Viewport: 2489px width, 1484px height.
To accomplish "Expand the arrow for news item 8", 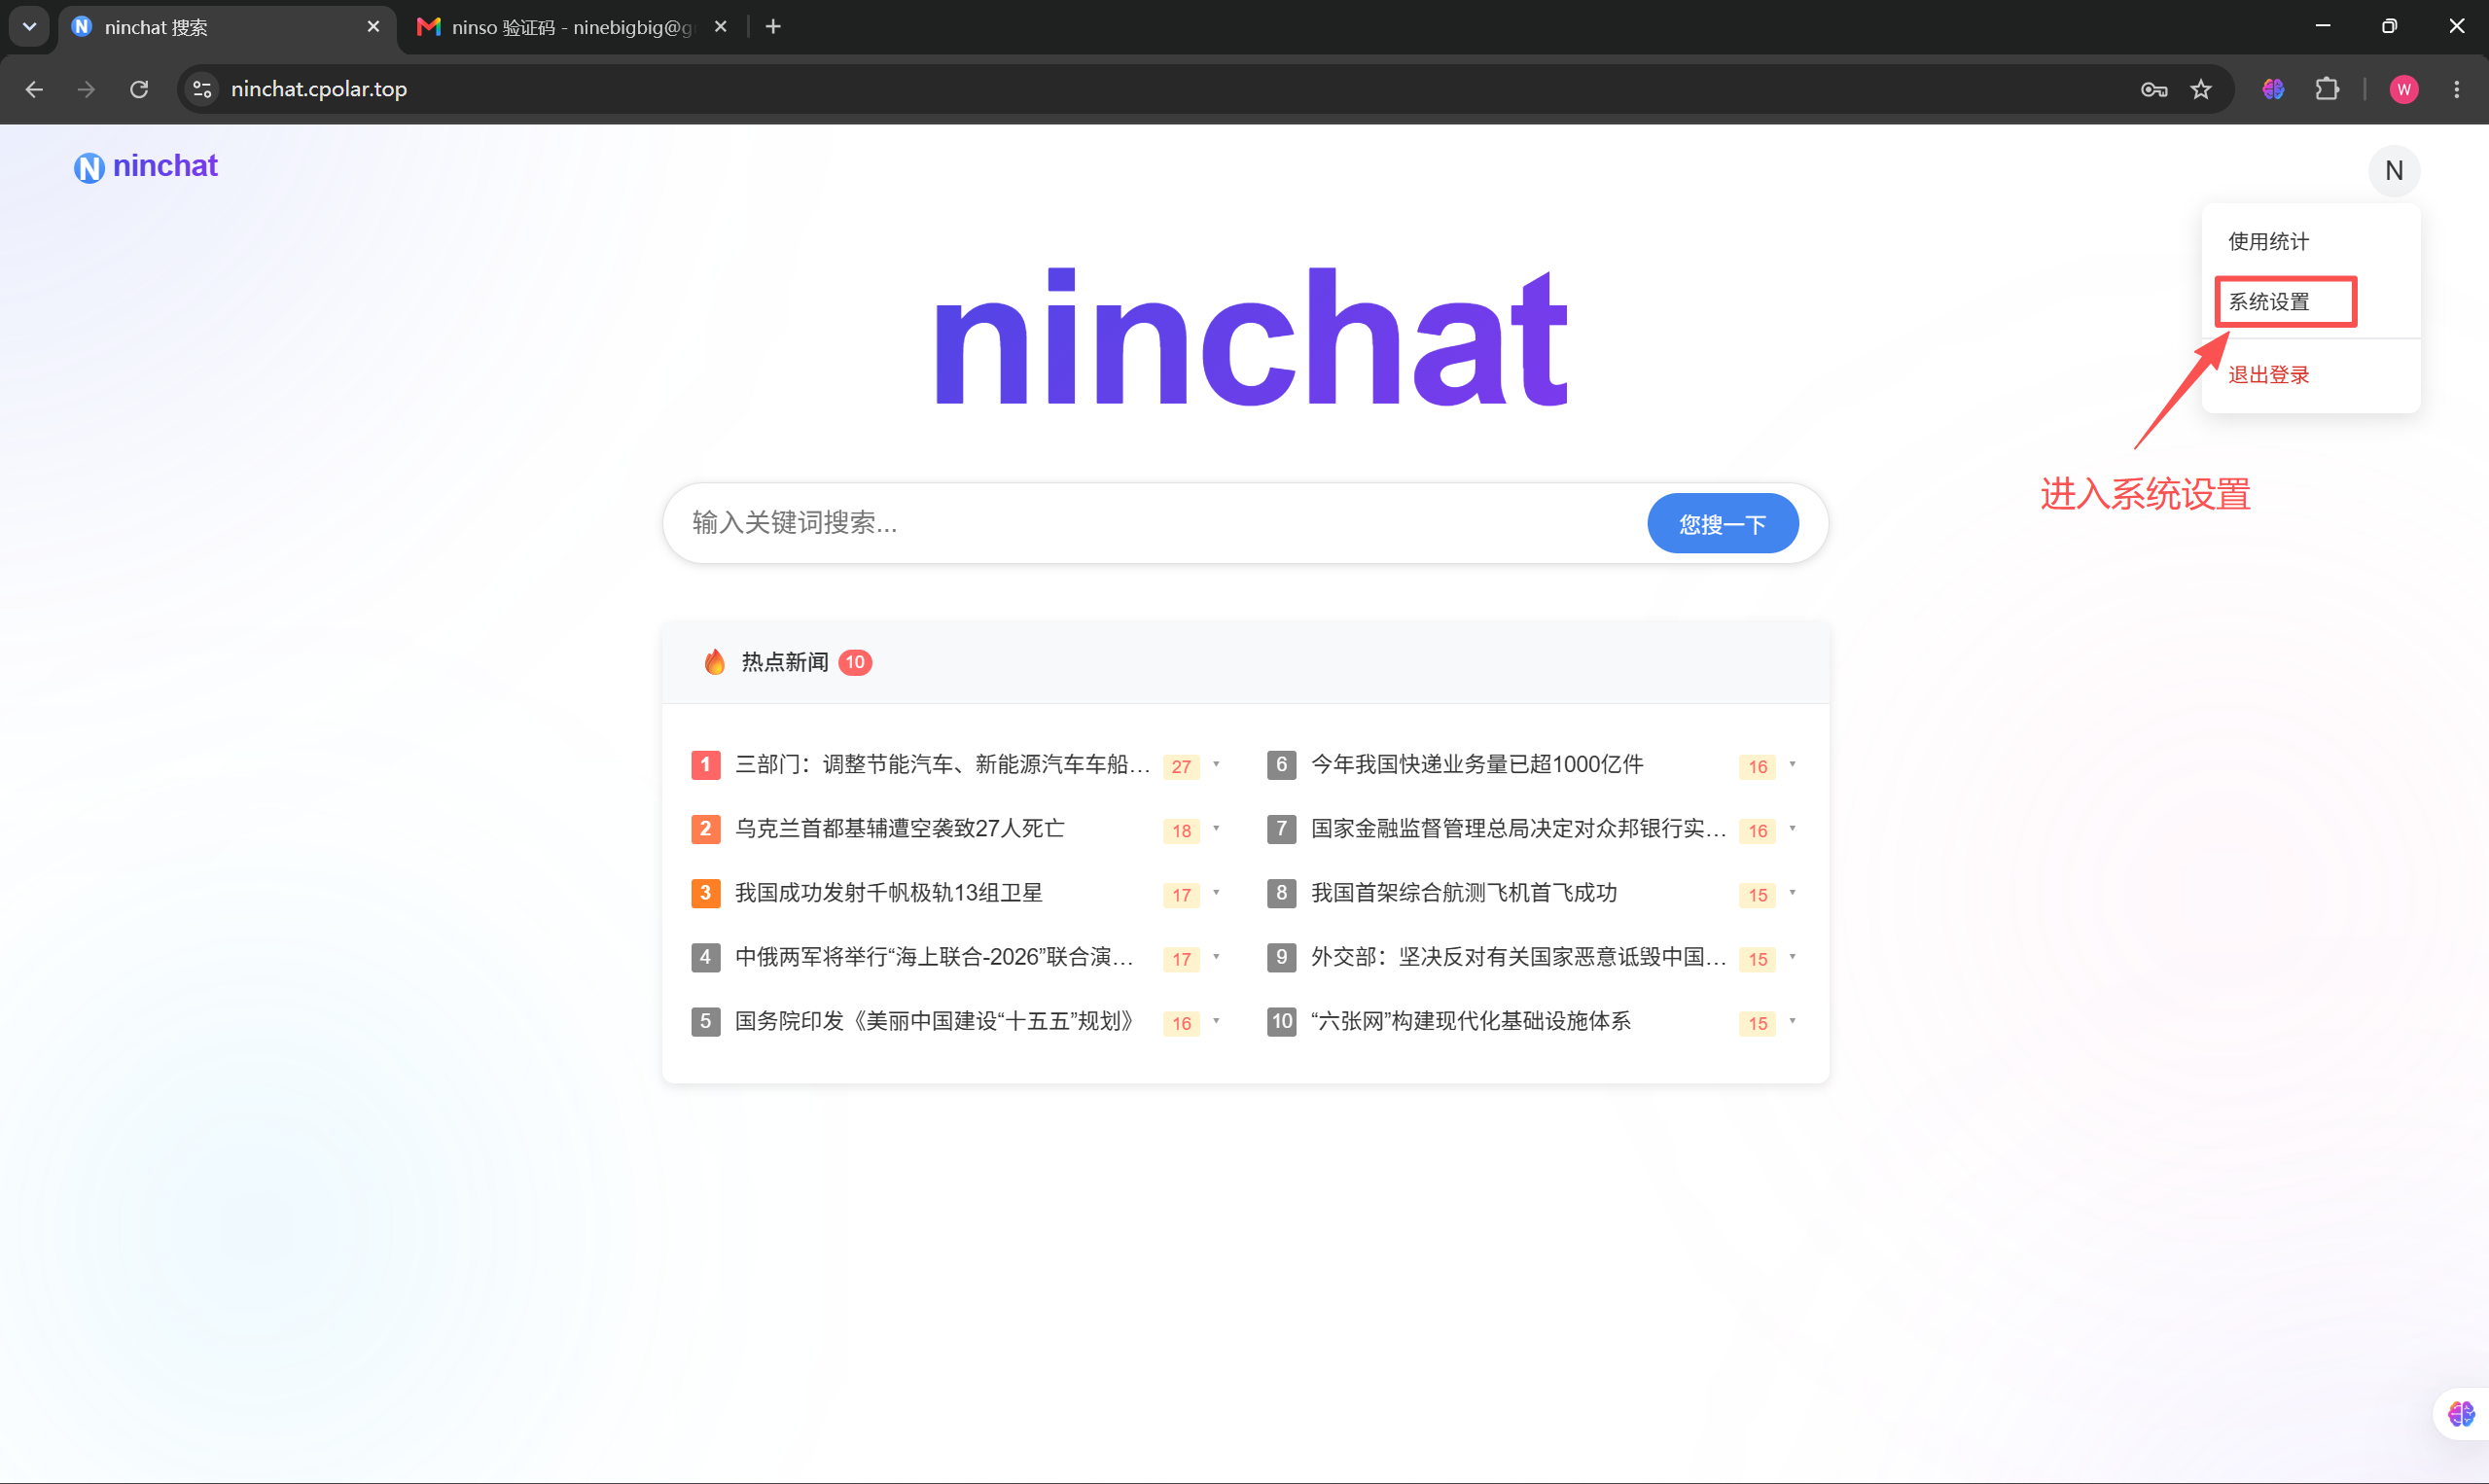I will point(1792,892).
